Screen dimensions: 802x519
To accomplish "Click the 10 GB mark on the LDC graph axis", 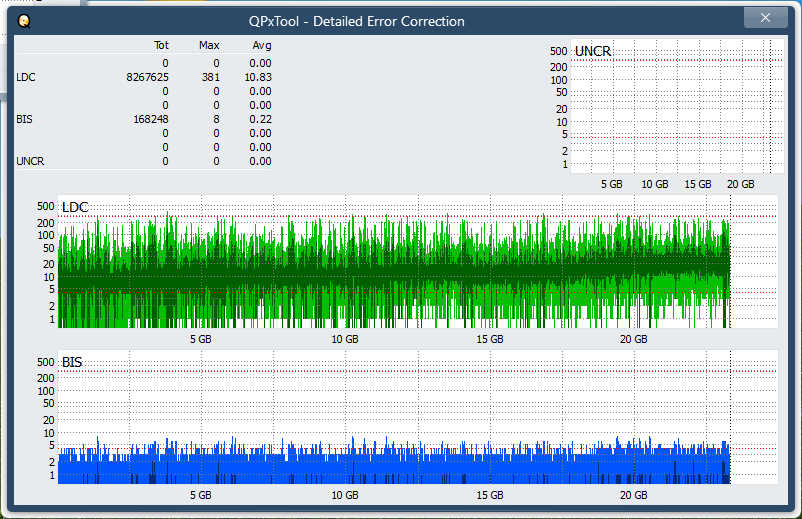I will pos(344,340).
